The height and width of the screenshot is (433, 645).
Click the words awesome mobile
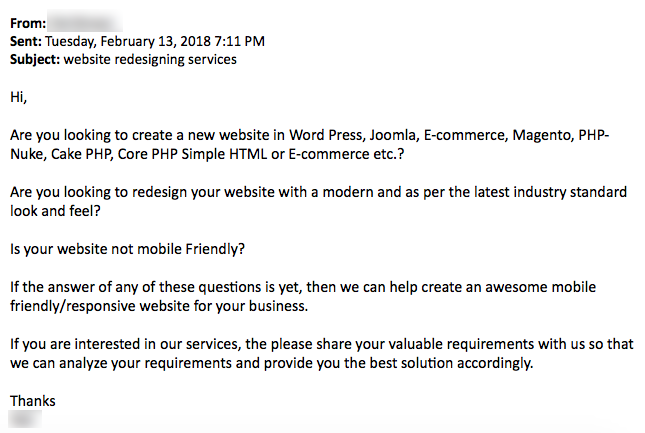(541, 287)
